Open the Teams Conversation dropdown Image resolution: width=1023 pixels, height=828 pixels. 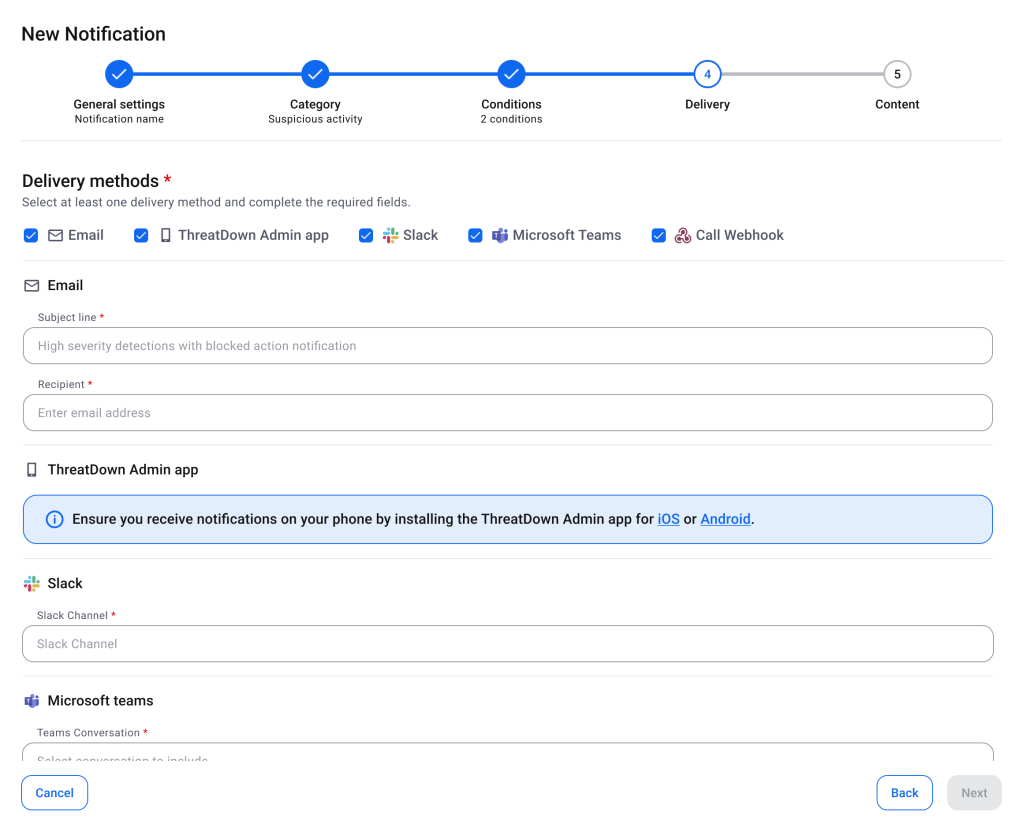[x=507, y=753]
